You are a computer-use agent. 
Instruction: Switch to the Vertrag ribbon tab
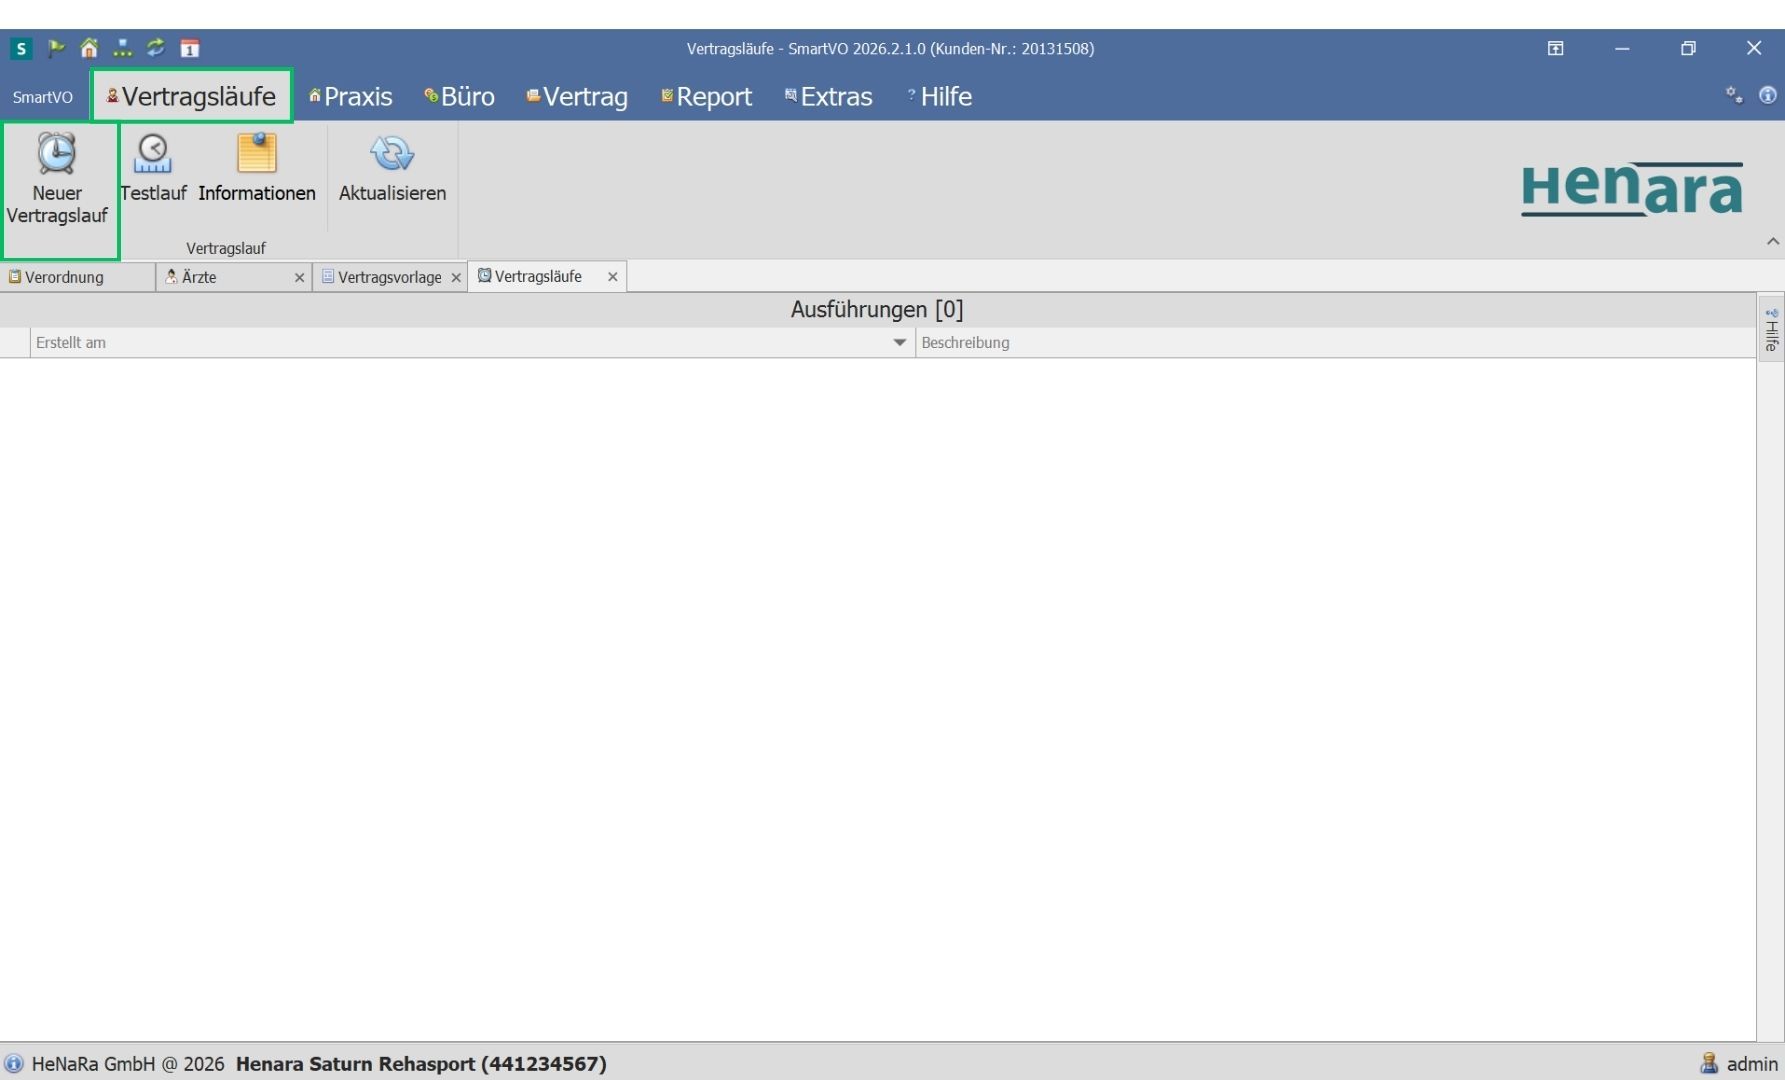click(x=577, y=96)
